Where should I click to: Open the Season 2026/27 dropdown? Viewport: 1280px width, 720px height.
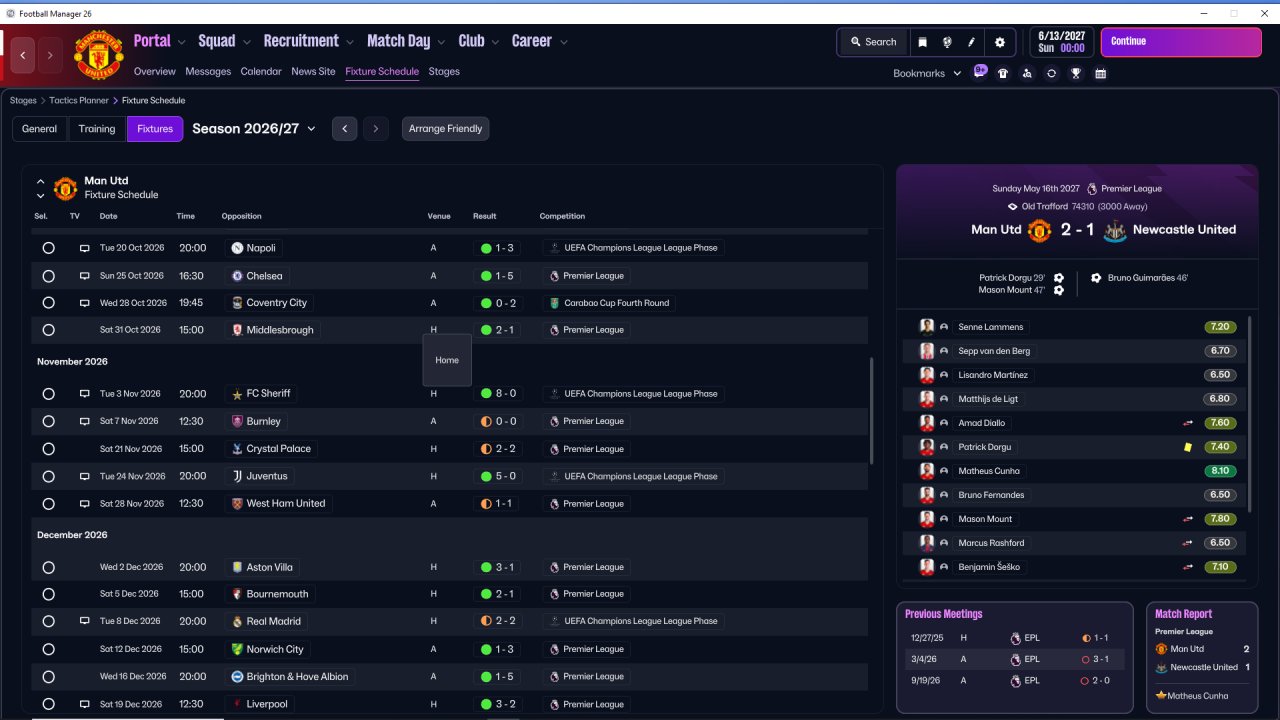[x=254, y=129]
